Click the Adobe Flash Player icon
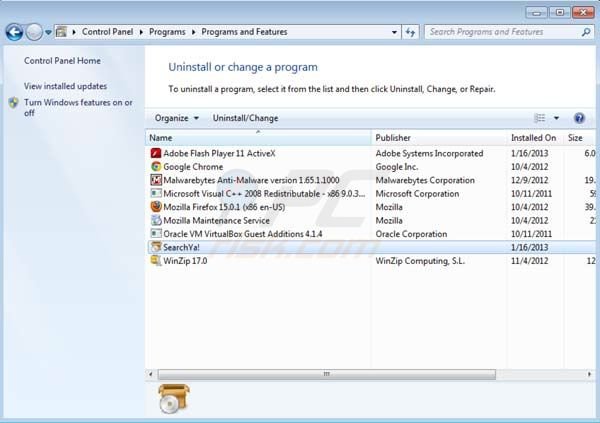Screen dimensions: 600x423 156,154
